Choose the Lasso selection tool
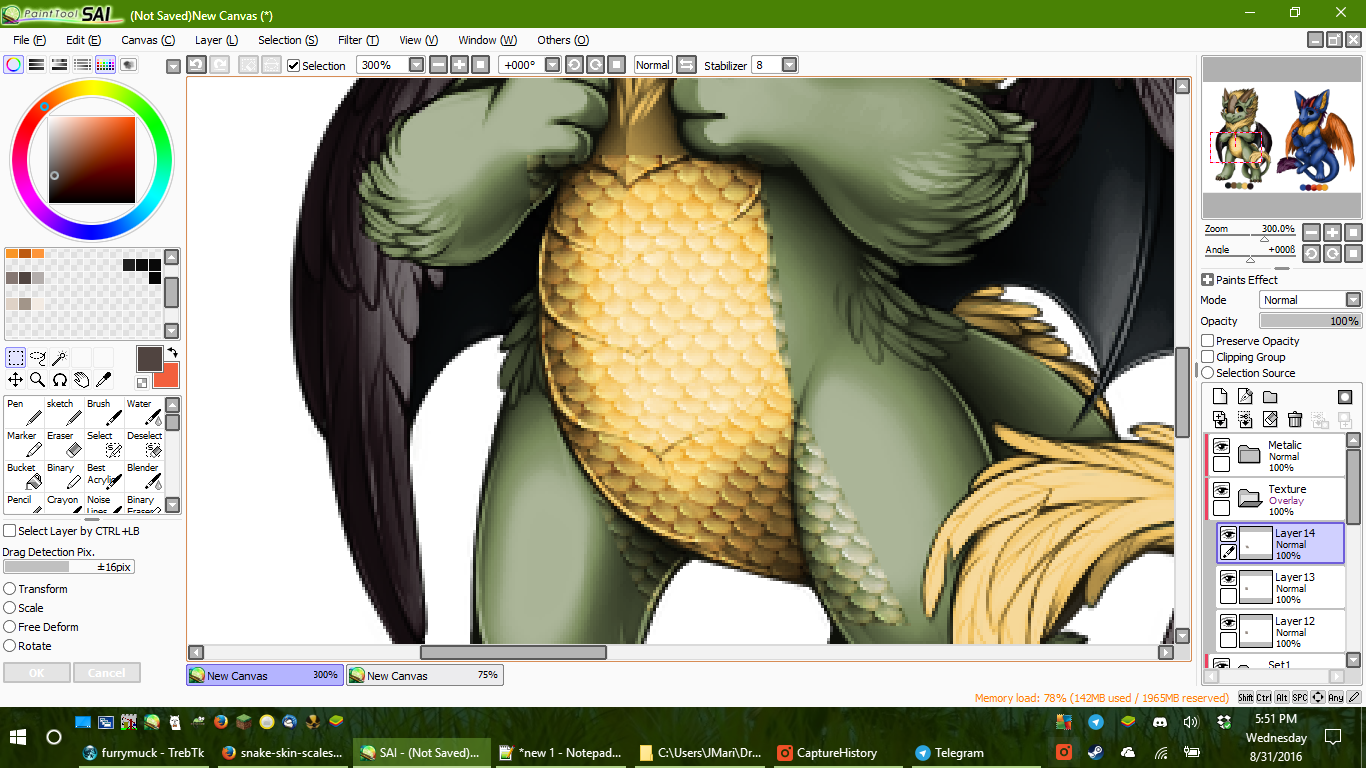This screenshot has width=1366, height=768. (38, 357)
